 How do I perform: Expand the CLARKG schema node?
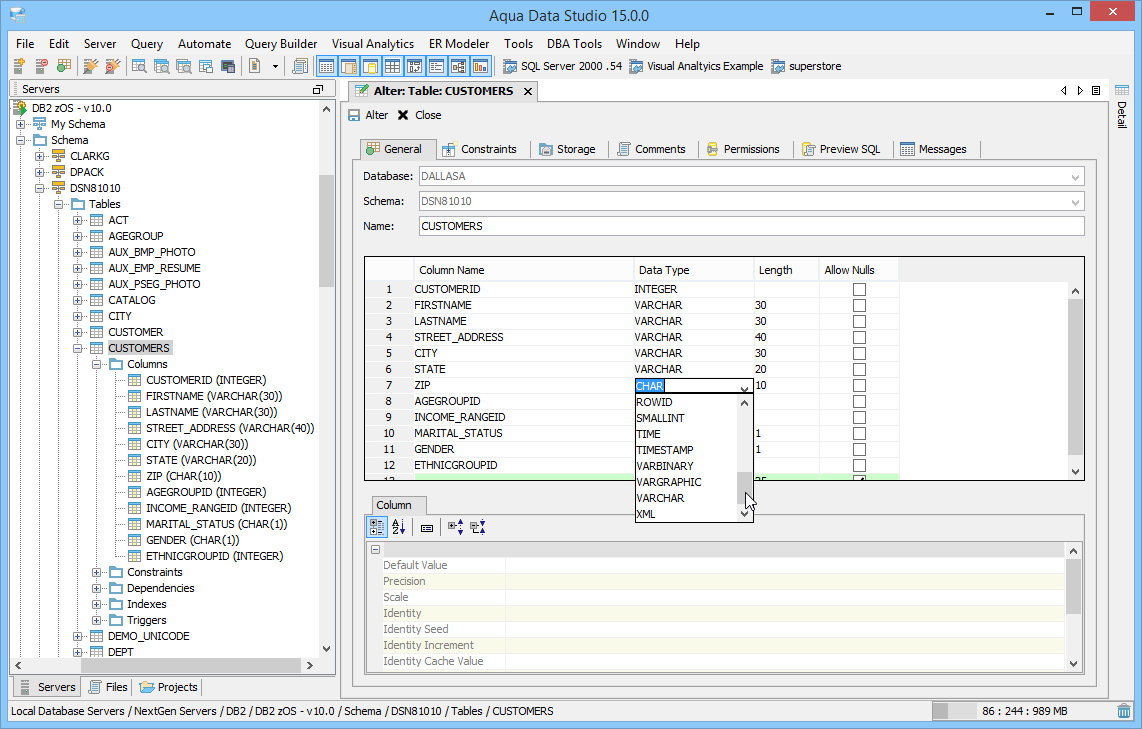[x=40, y=157]
